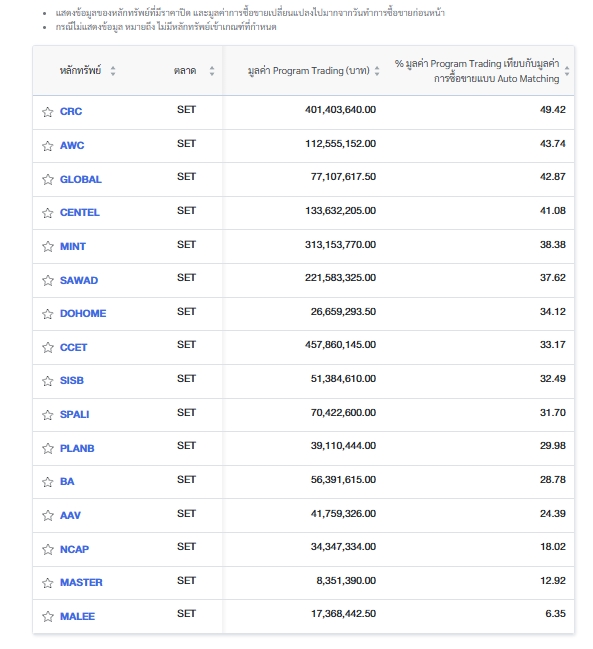Click the star next to MALEE
The width and height of the screenshot is (593, 649).
pyautogui.click(x=48, y=616)
